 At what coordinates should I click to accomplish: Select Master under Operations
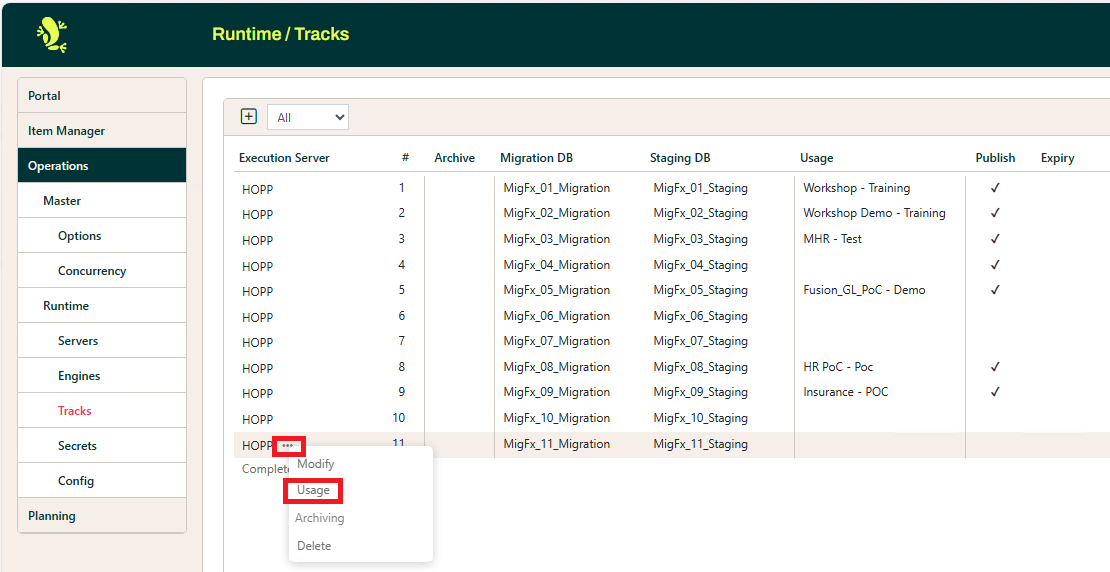102,201
